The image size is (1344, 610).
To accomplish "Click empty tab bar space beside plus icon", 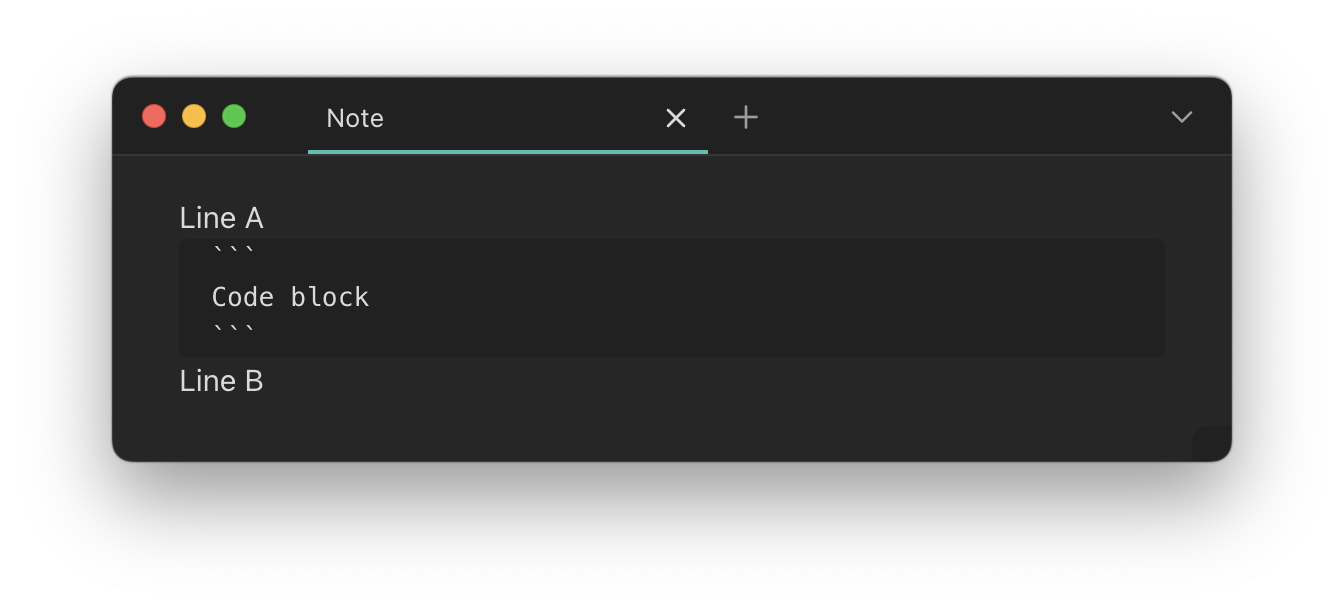I will pyautogui.click(x=950, y=118).
